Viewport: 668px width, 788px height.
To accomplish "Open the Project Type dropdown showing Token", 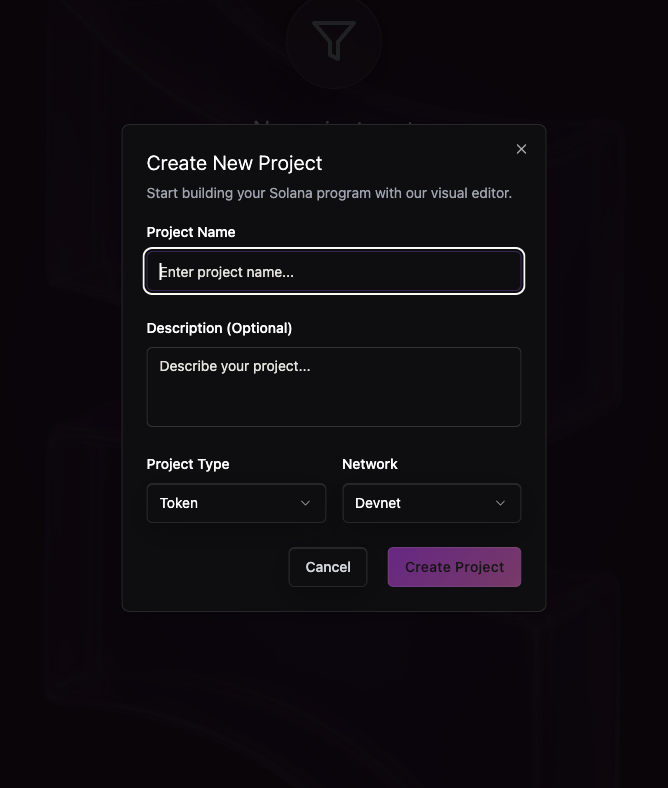I will click(x=236, y=503).
